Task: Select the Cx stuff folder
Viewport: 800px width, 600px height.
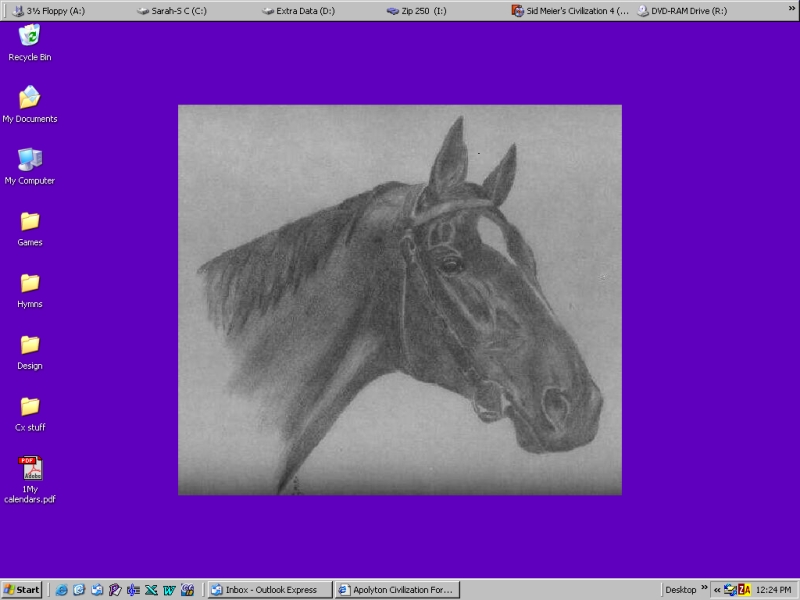Action: 30,407
